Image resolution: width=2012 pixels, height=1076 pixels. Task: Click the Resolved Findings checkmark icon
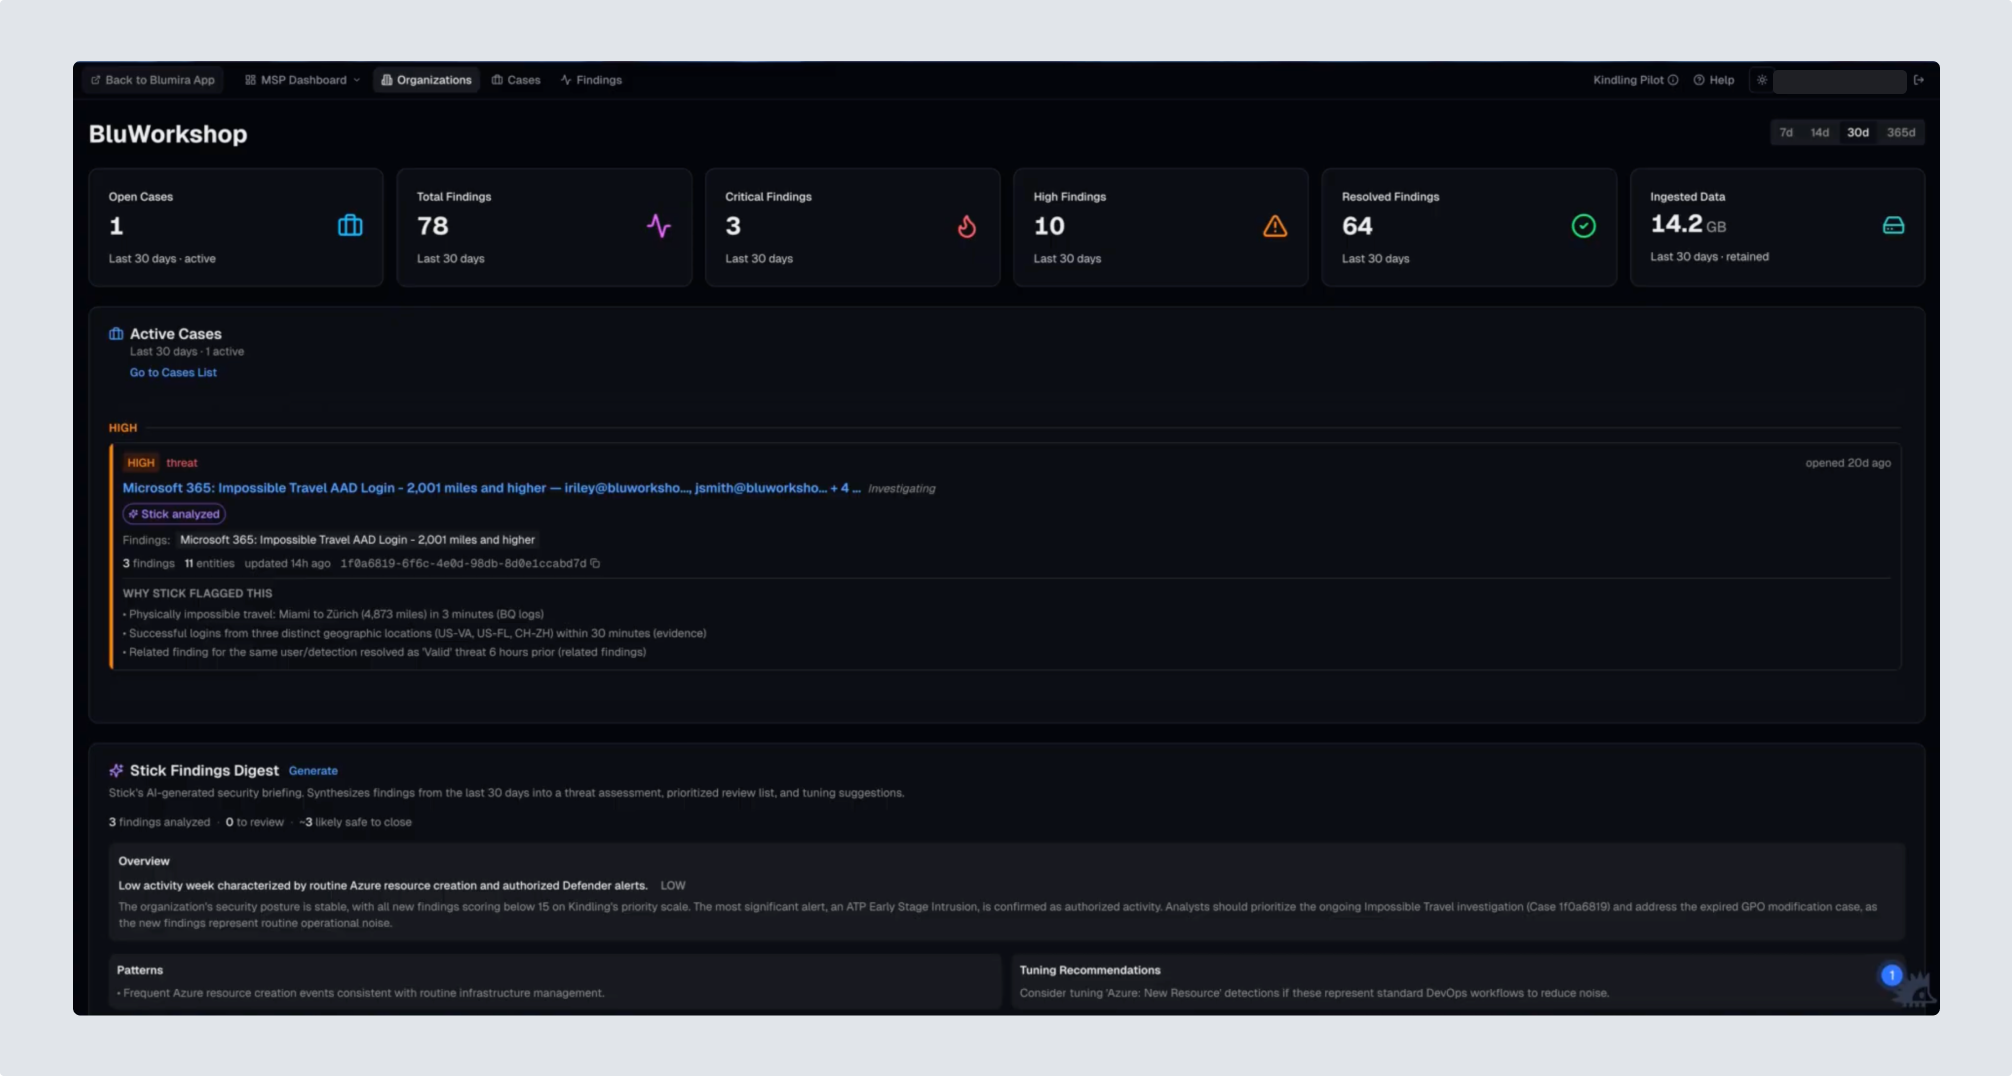[1583, 226]
